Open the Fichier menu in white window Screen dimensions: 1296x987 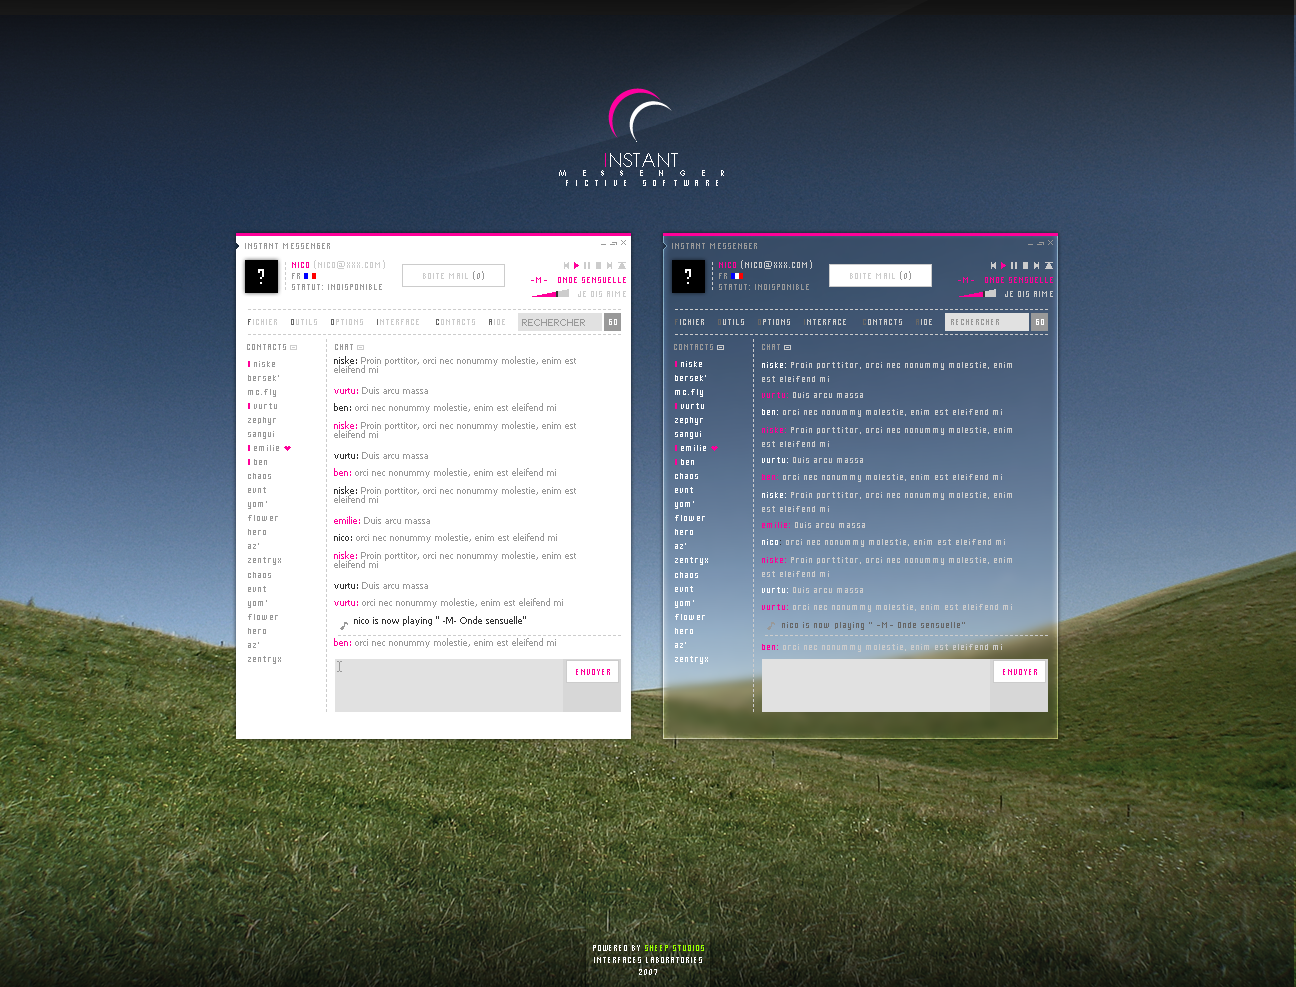coord(263,322)
